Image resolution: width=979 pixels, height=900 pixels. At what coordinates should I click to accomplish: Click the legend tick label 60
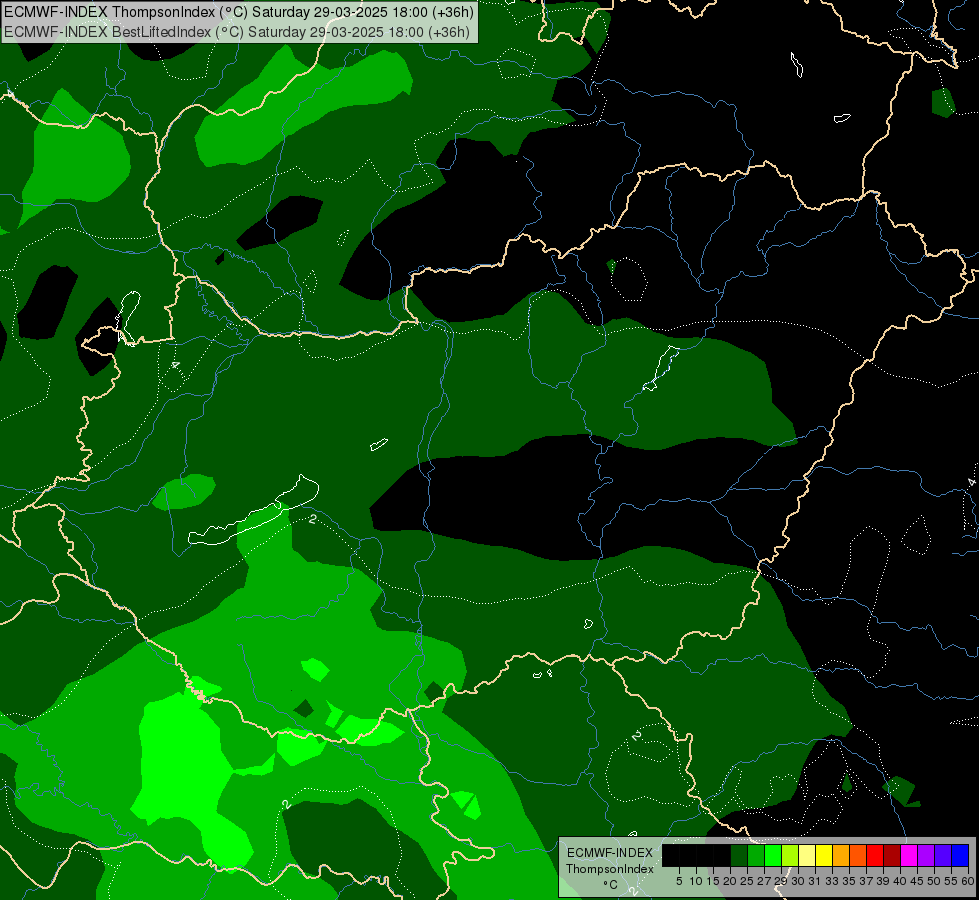tap(967, 881)
